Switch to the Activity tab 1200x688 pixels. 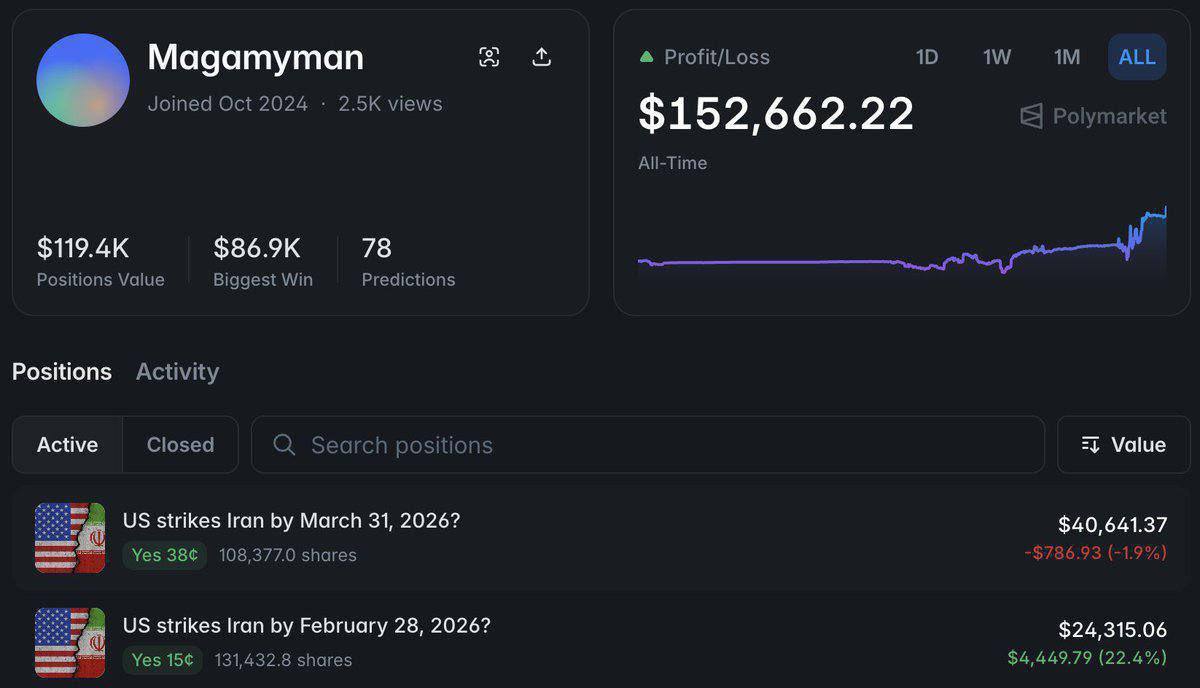(177, 371)
